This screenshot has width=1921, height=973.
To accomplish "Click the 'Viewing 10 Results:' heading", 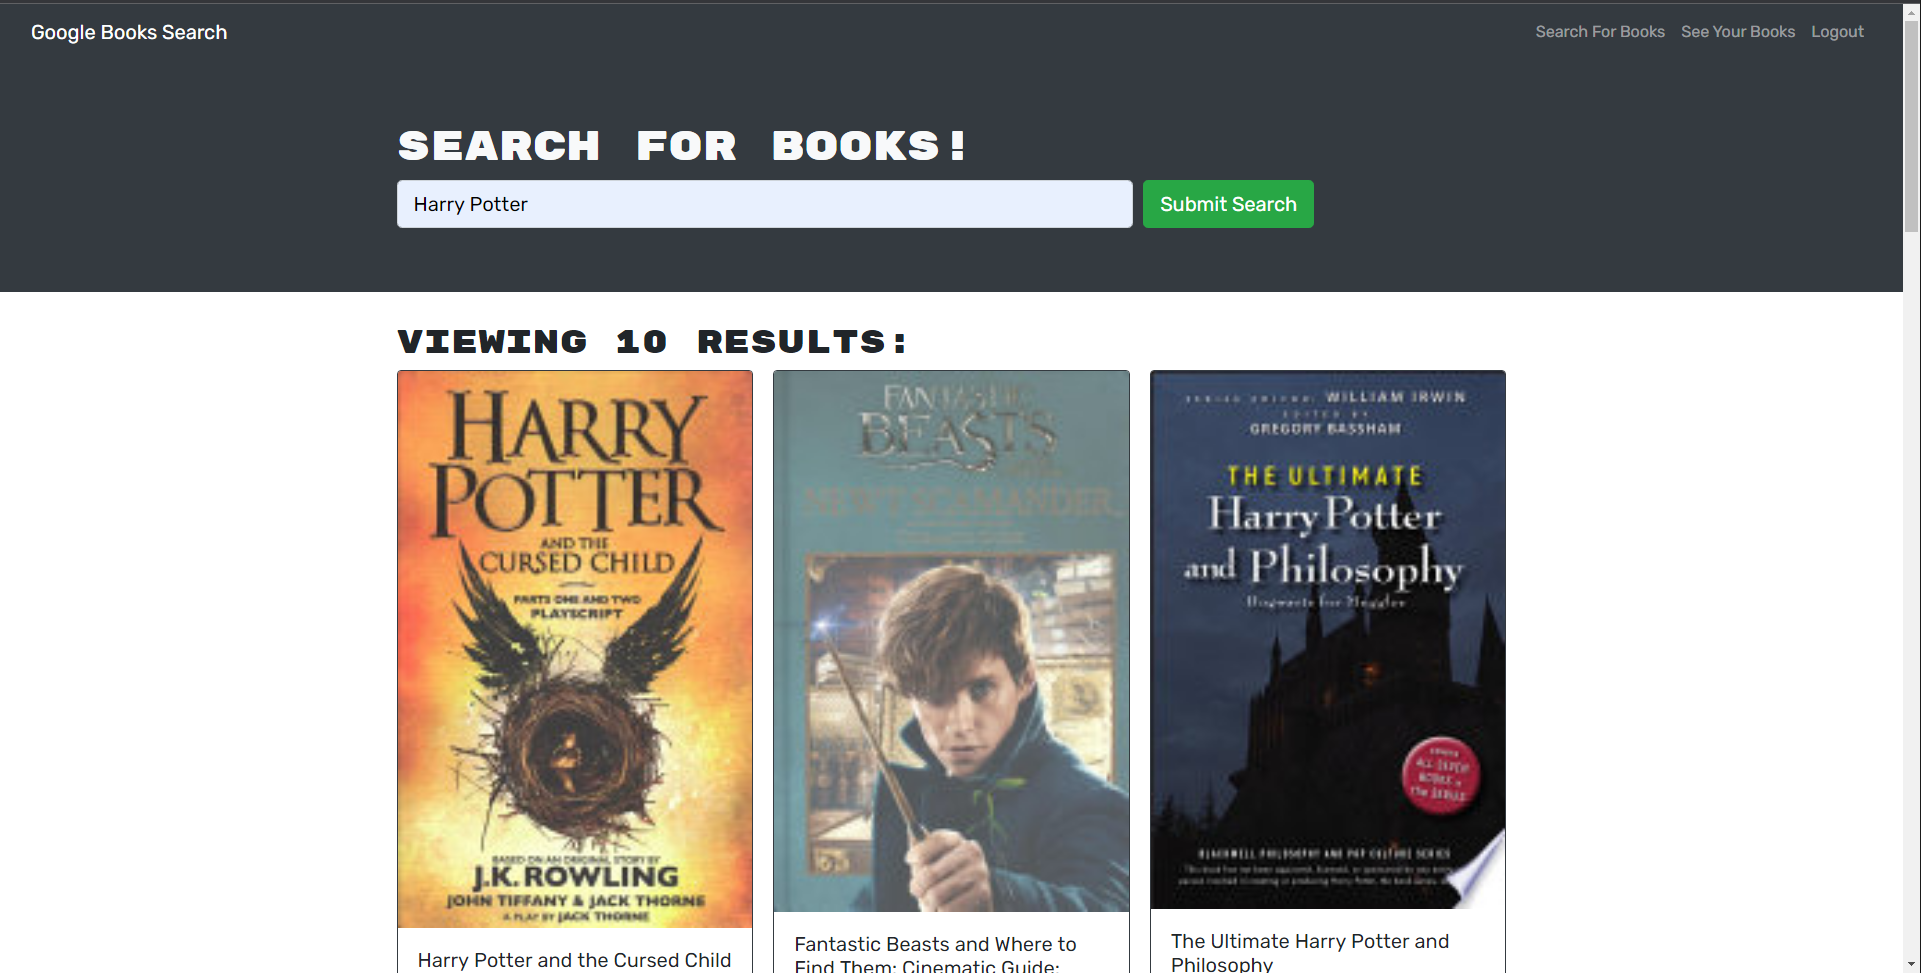I will pos(652,342).
